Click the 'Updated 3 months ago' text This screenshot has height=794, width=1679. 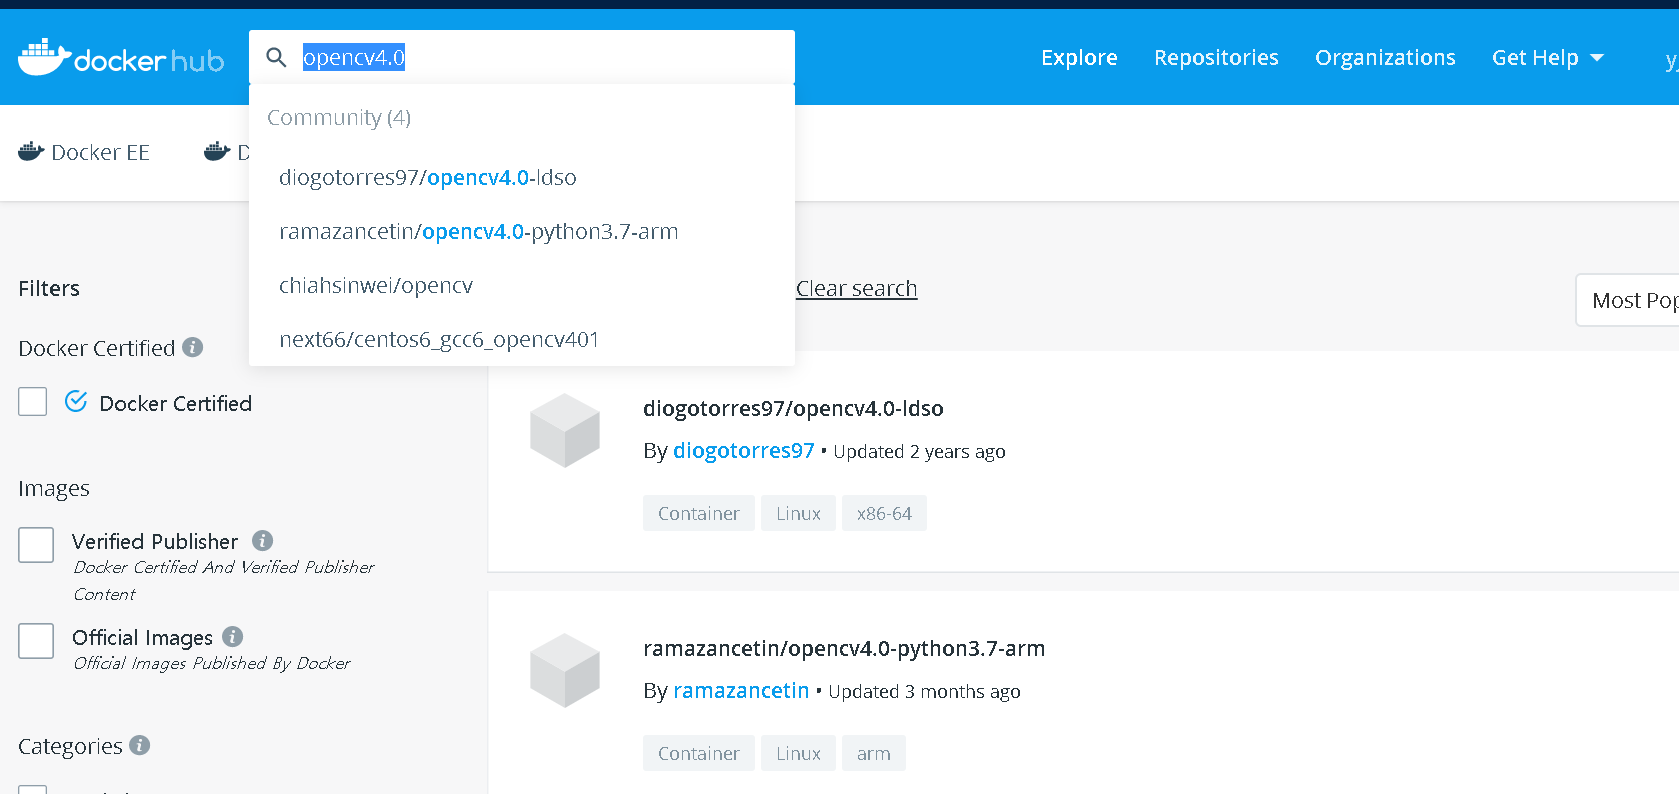(924, 691)
